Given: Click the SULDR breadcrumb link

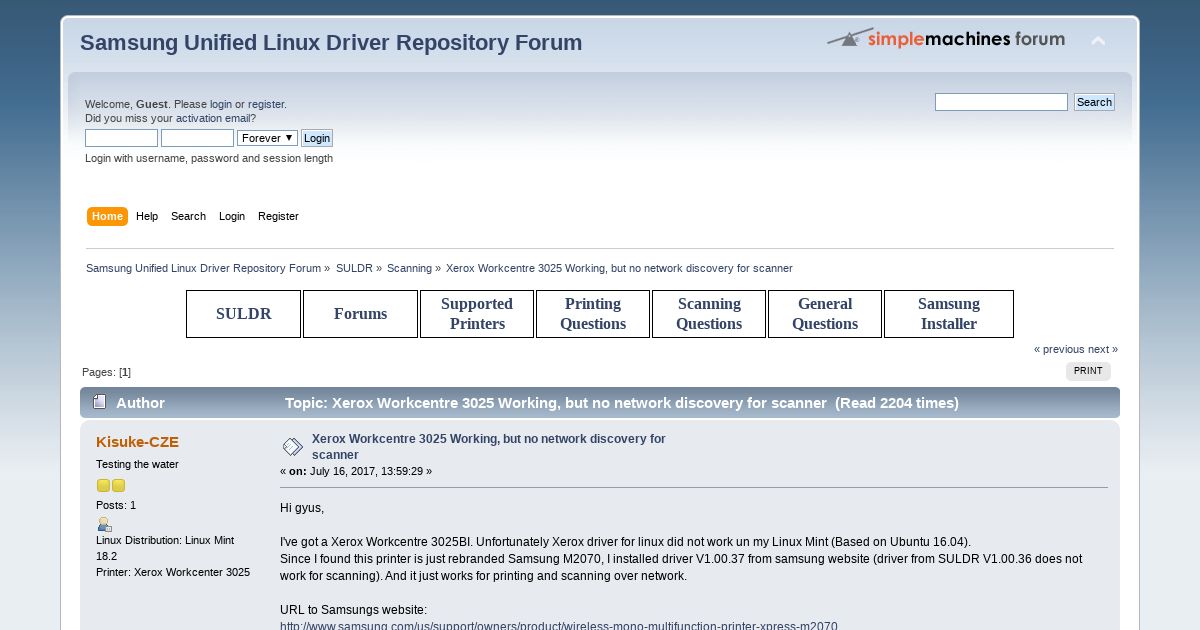Looking at the screenshot, I should (354, 268).
